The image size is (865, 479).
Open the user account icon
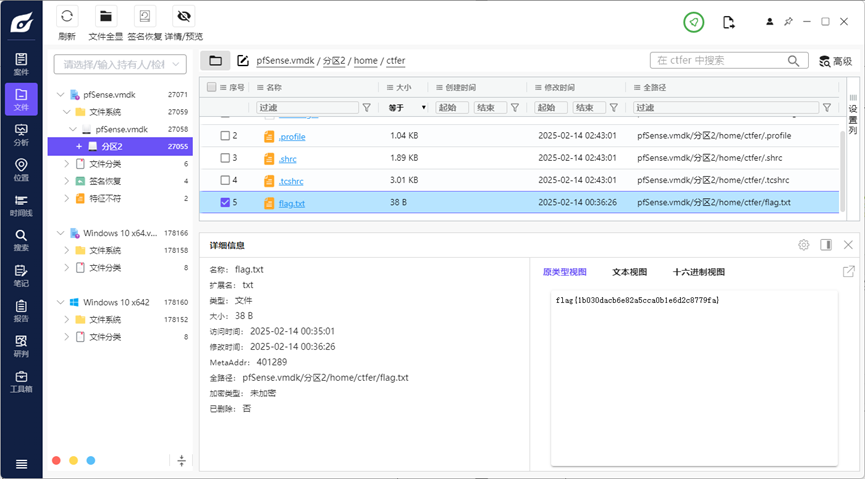pyautogui.click(x=769, y=22)
